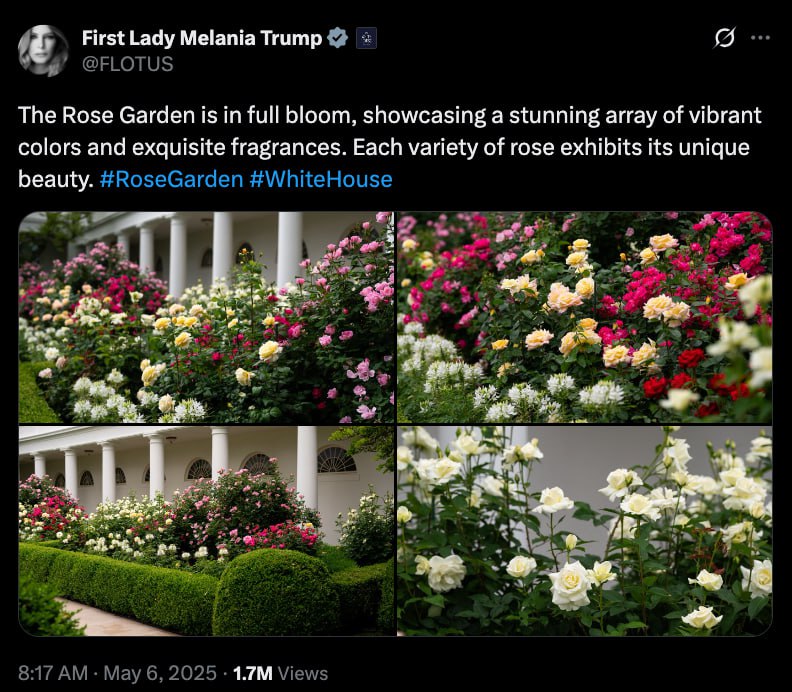View bottom-left photo with trimmed green hedge

[x=206, y=530]
